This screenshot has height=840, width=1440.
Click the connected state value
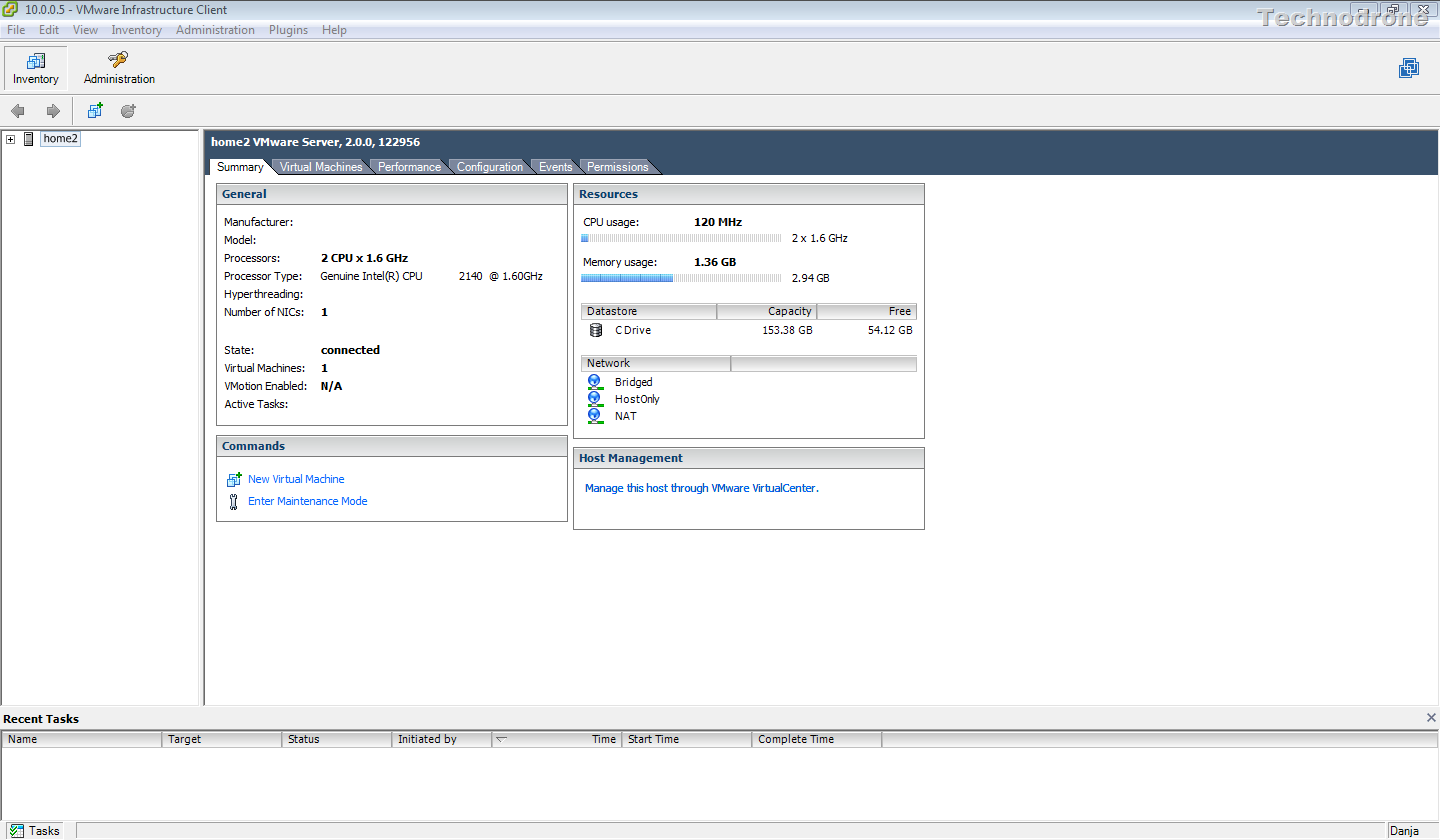(x=350, y=350)
